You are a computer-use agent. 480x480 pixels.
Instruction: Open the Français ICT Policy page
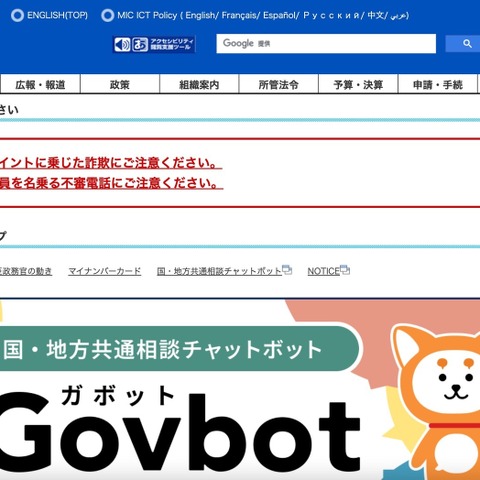[240, 15]
